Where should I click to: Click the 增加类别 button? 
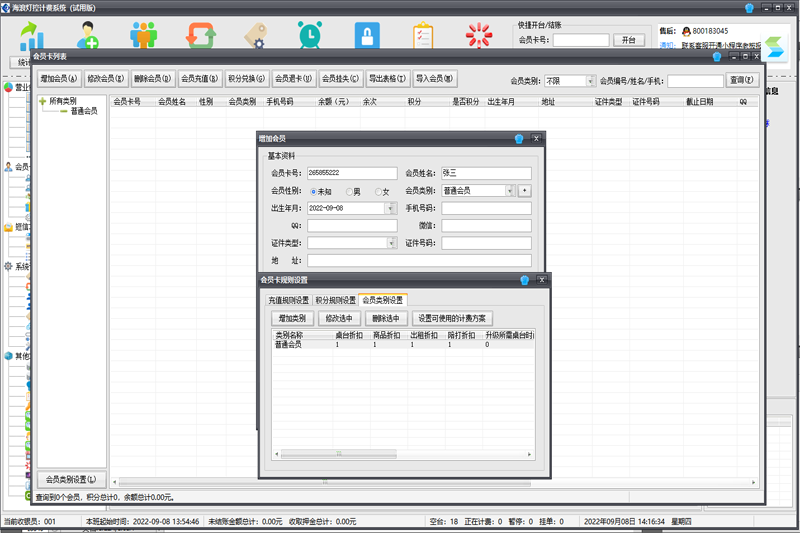pos(291,319)
